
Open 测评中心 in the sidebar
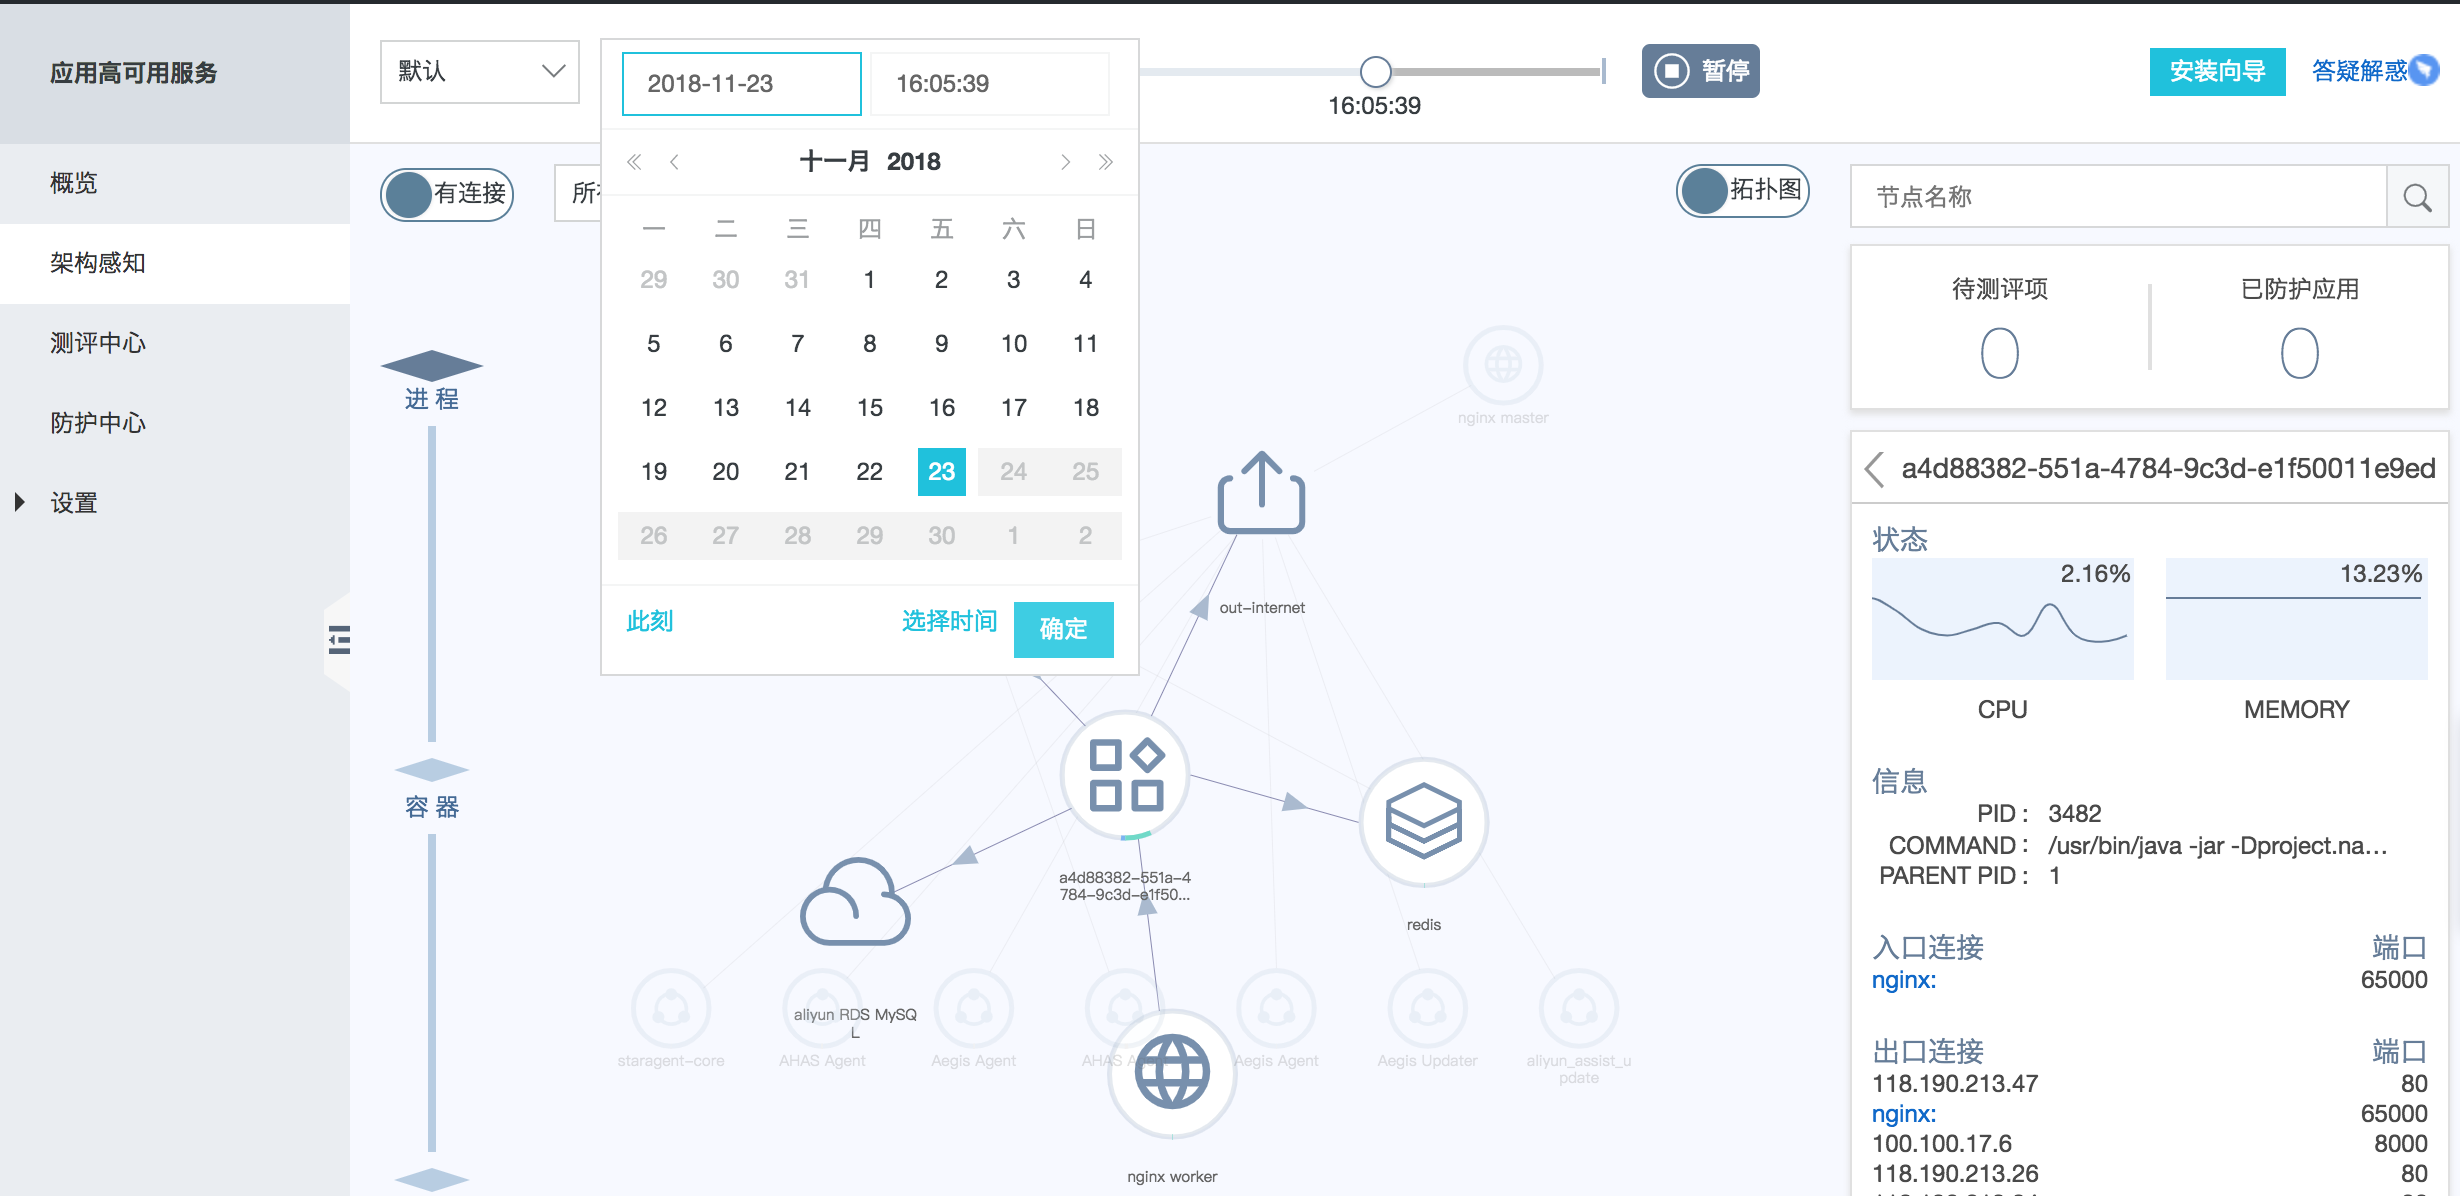click(98, 343)
